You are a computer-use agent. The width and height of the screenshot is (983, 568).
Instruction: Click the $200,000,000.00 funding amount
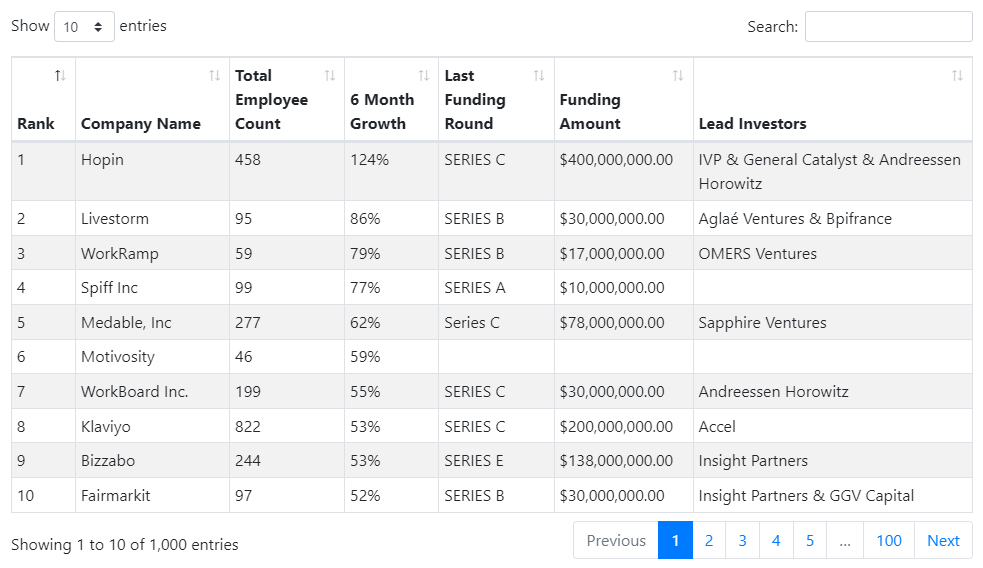(616, 426)
